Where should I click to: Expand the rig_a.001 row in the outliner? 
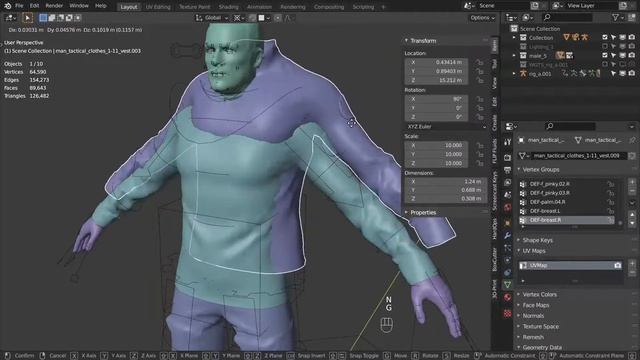point(514,73)
